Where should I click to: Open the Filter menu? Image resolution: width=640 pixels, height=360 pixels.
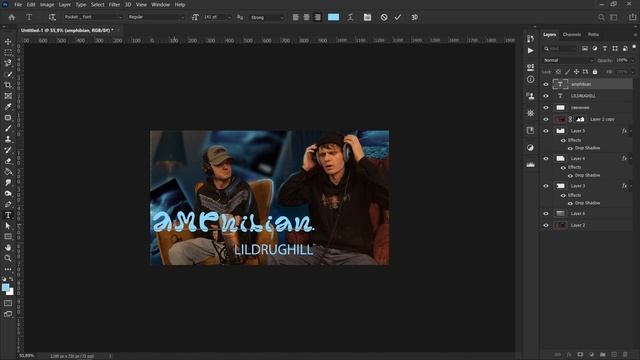click(x=114, y=4)
